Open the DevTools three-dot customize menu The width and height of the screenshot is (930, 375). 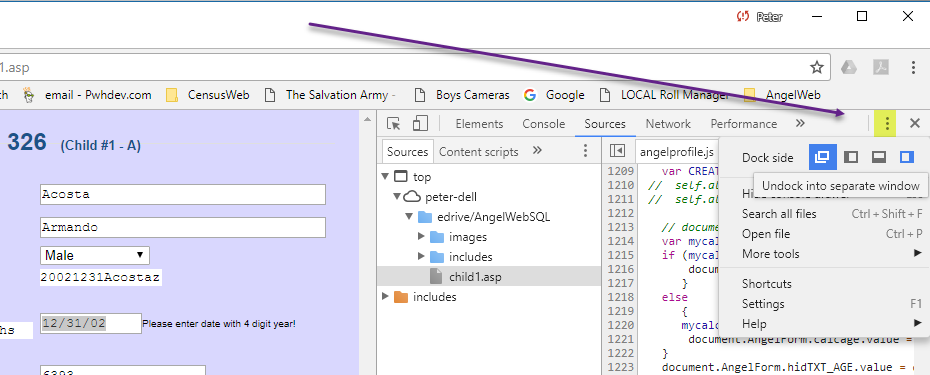(887, 123)
